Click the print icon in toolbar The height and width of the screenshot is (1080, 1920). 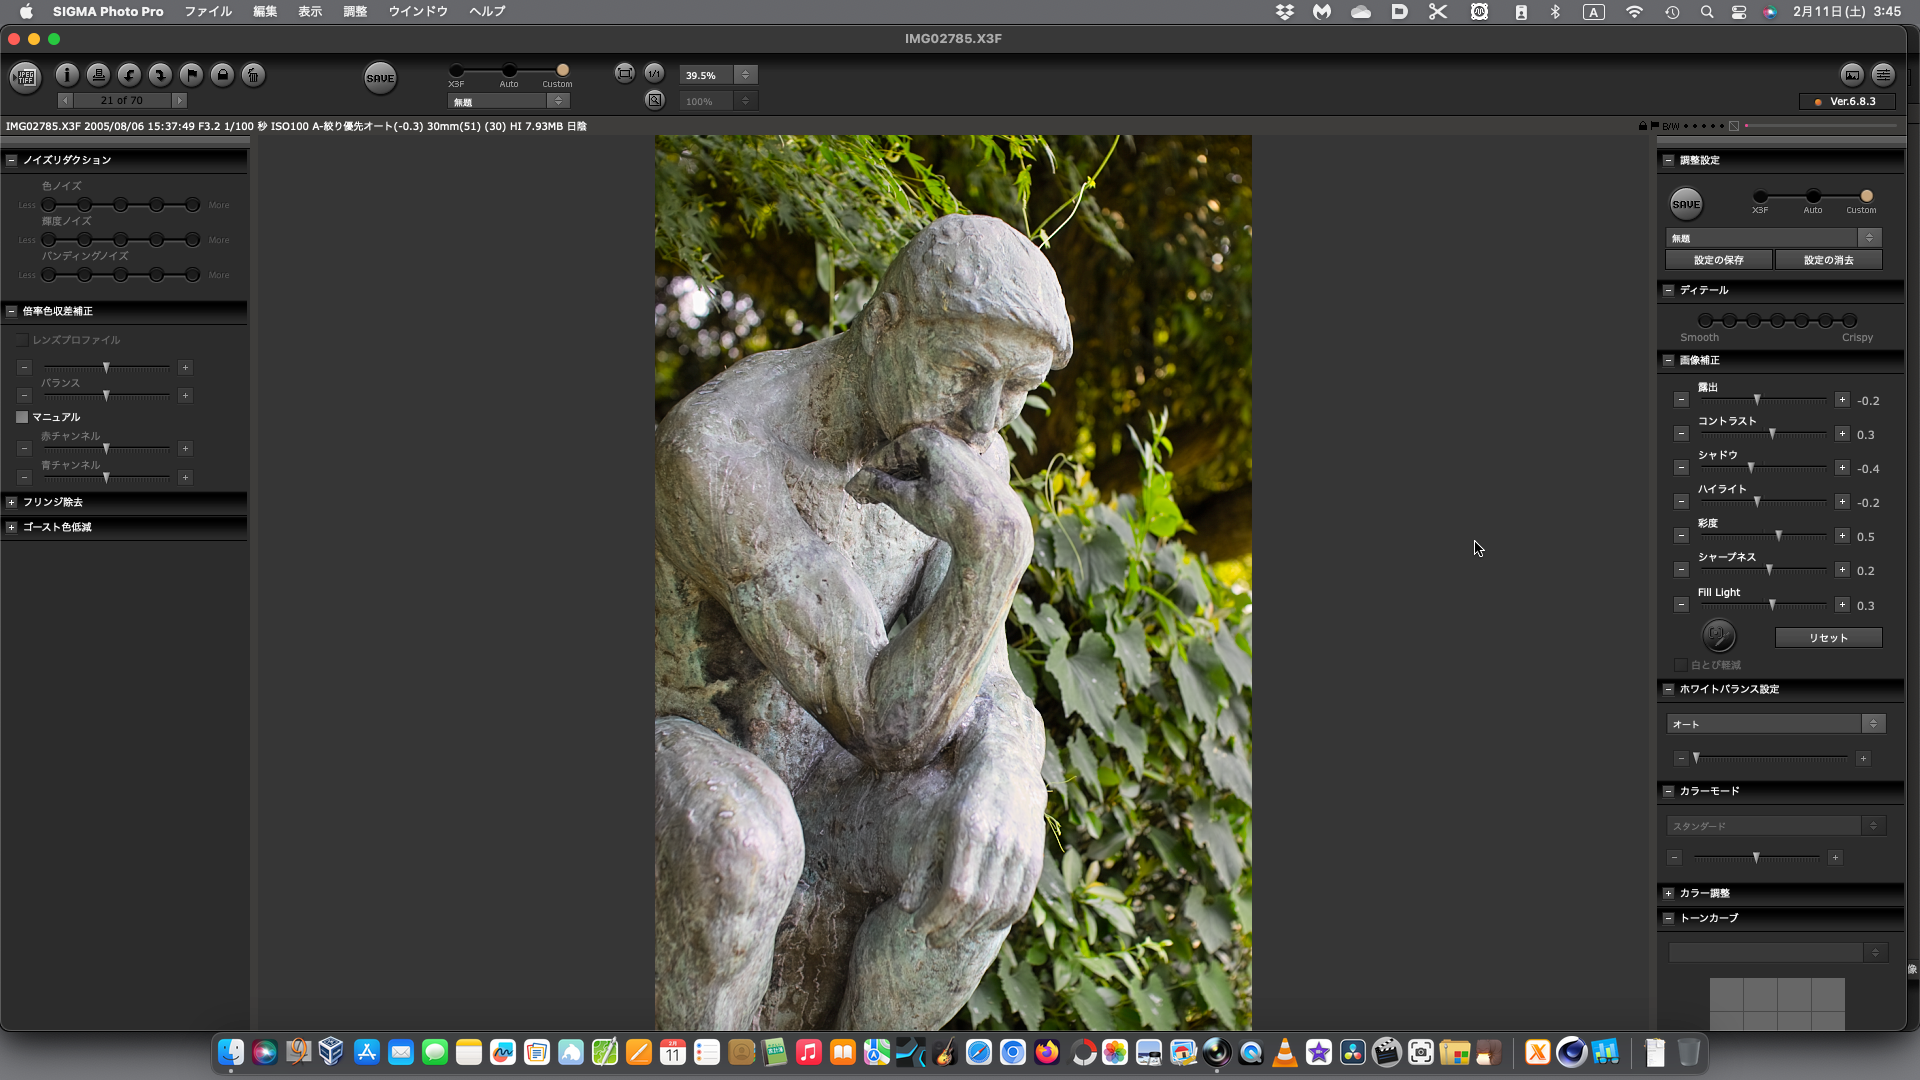click(x=98, y=75)
